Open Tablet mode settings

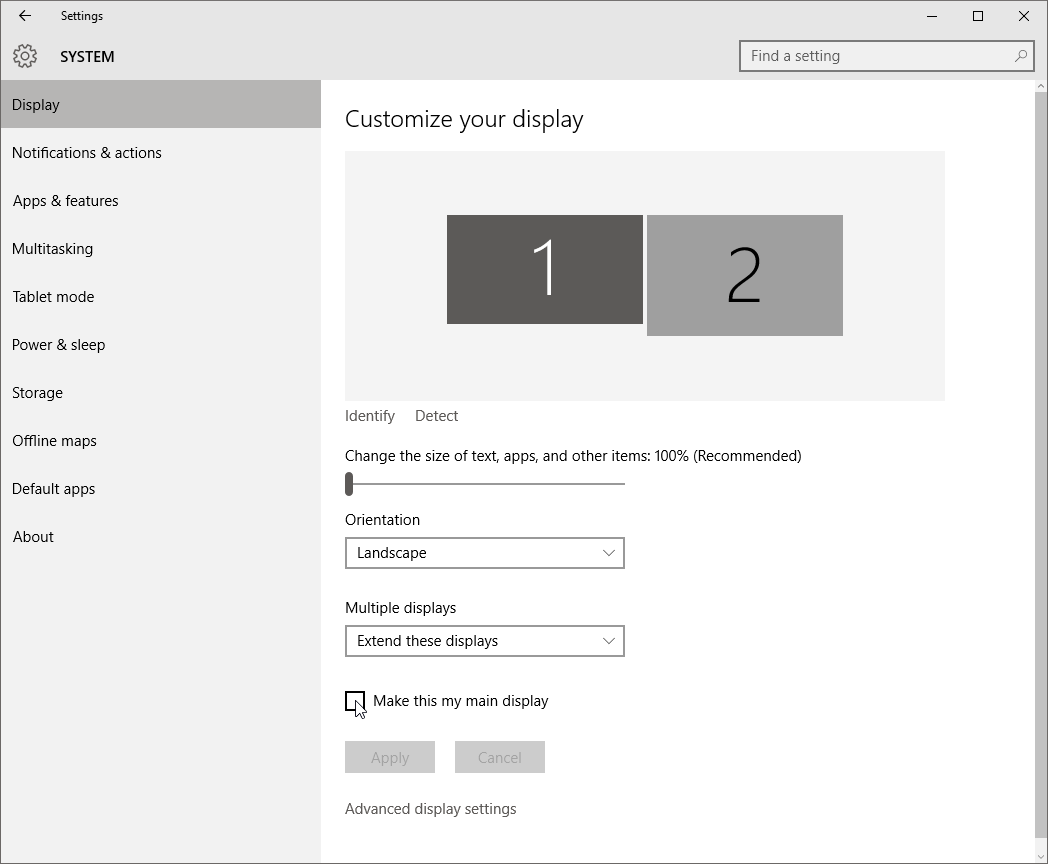click(160, 297)
